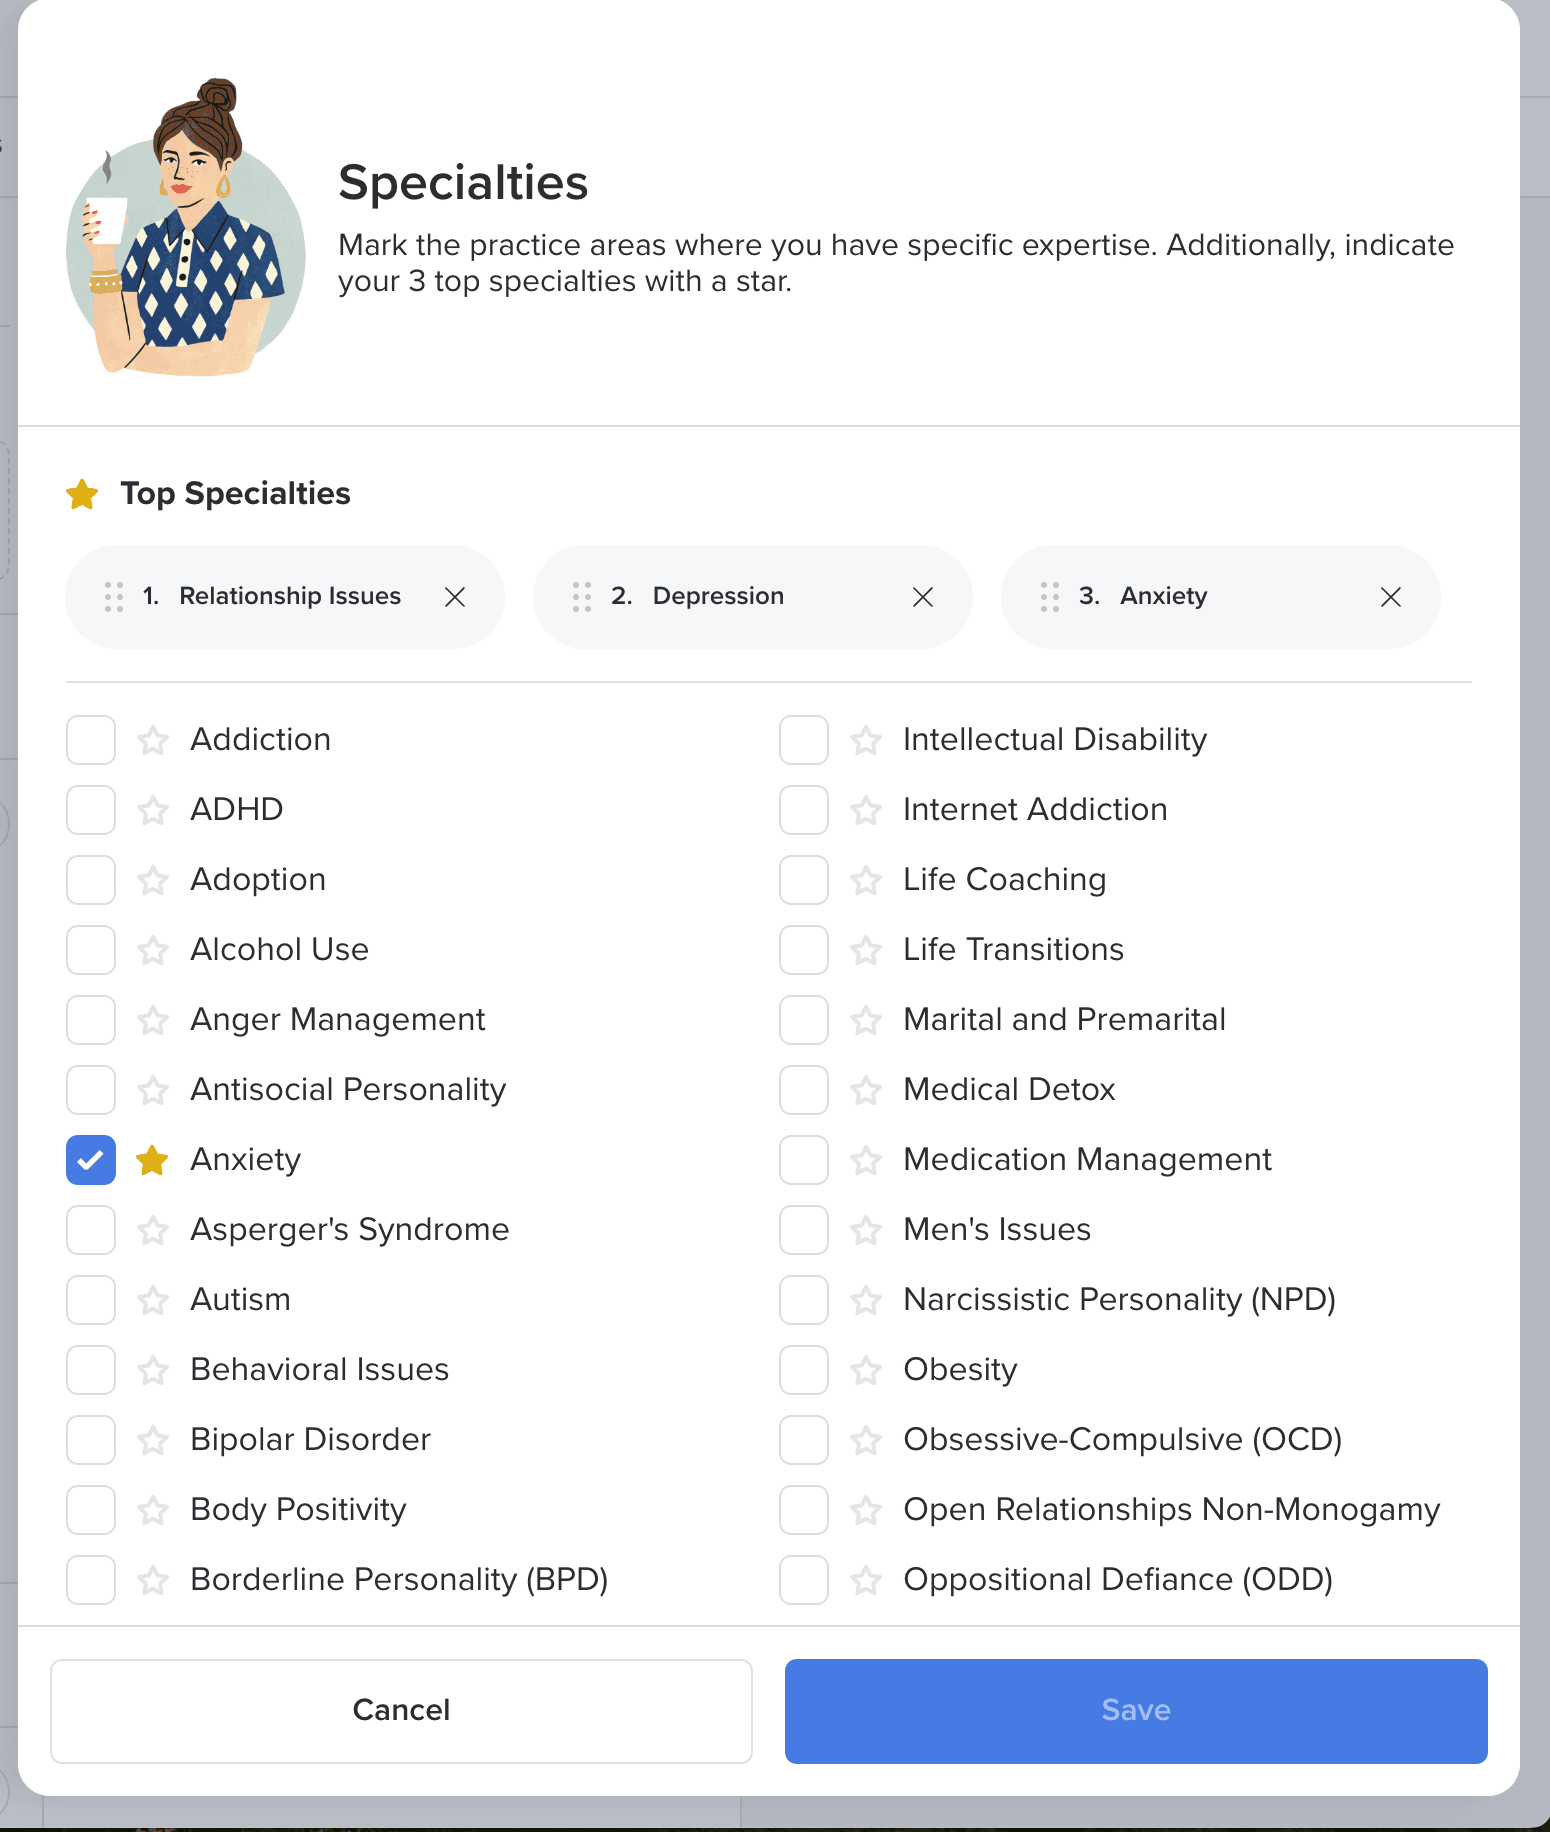Click the drag handle on Depression chip
This screenshot has height=1832, width=1550.
coord(582,597)
